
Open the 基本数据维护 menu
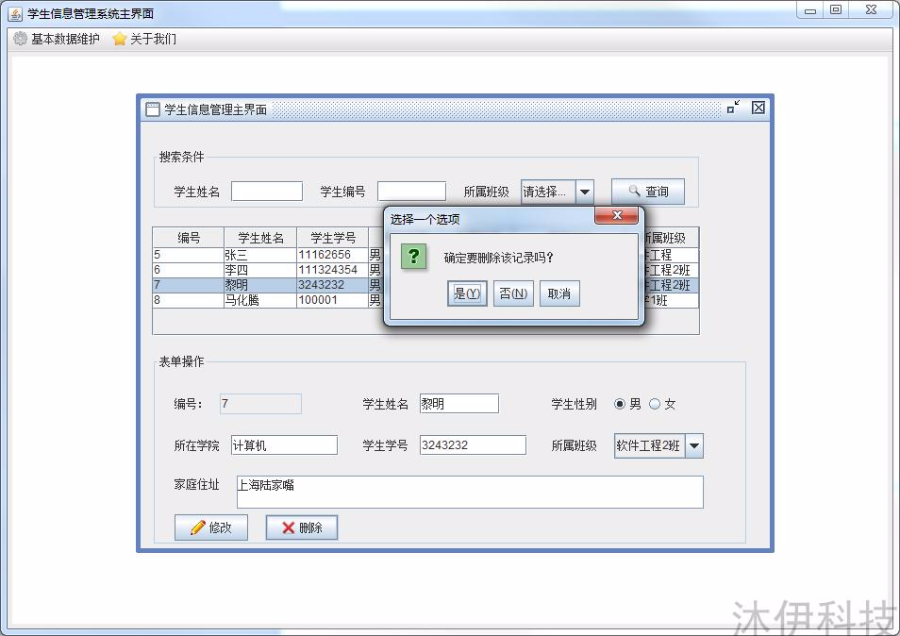coord(55,39)
